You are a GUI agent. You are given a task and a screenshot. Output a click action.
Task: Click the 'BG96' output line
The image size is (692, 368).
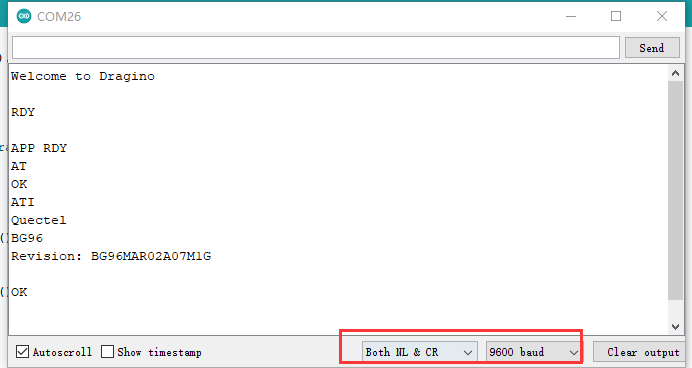coord(27,238)
